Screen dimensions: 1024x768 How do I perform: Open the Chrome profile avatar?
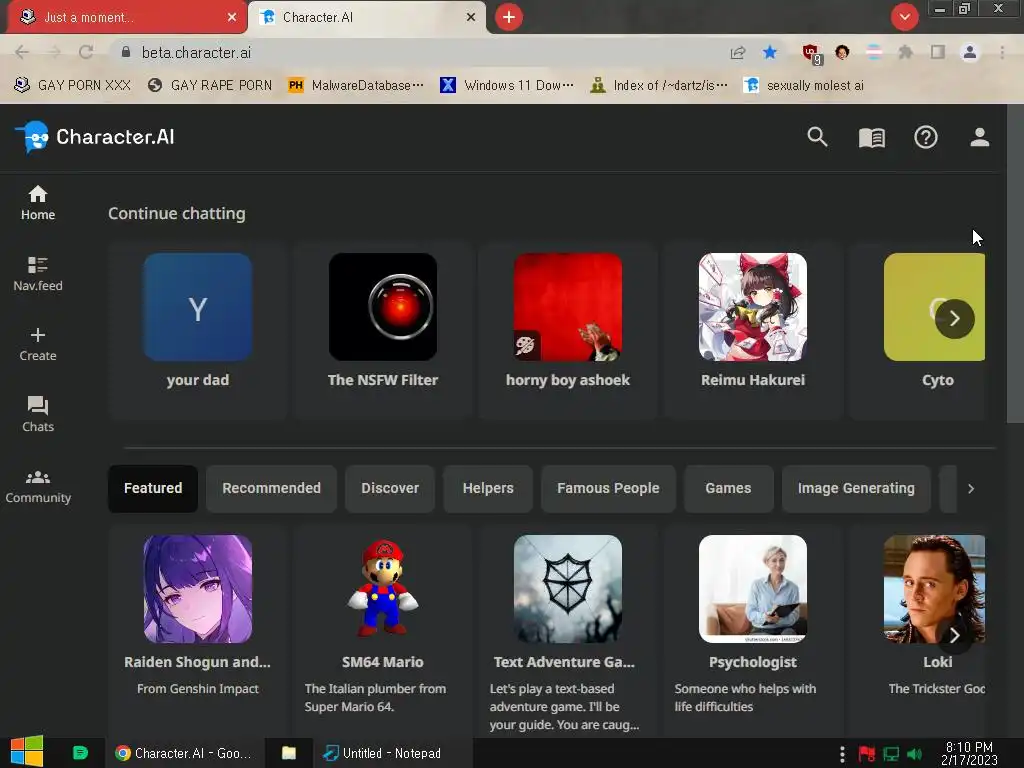[970, 52]
